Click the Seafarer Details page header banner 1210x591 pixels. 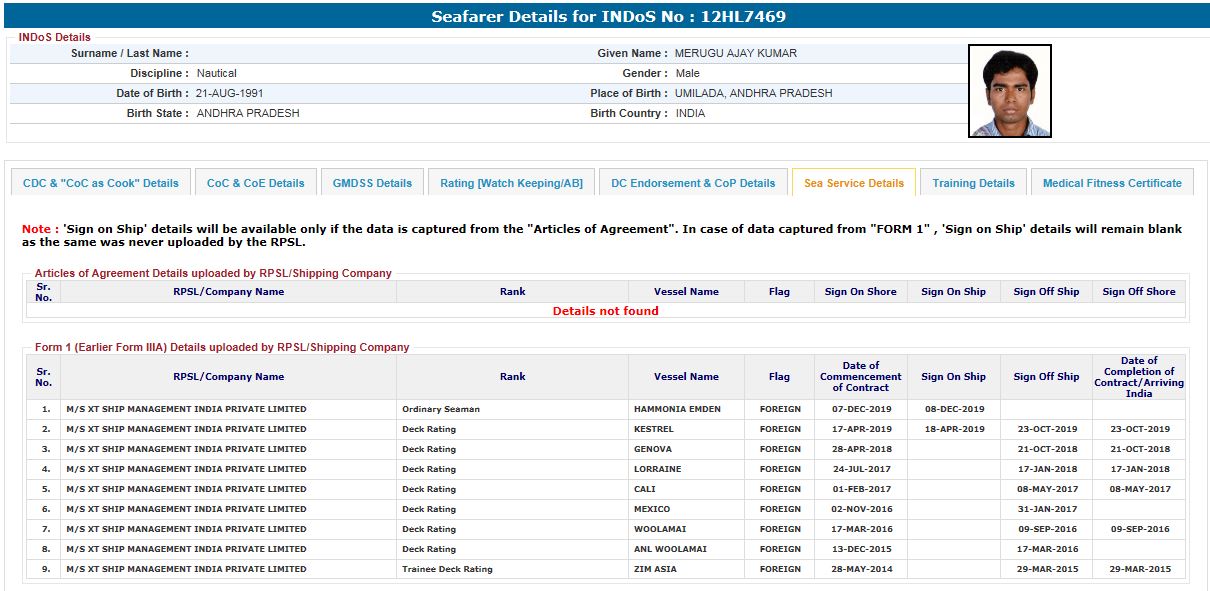[x=605, y=17]
